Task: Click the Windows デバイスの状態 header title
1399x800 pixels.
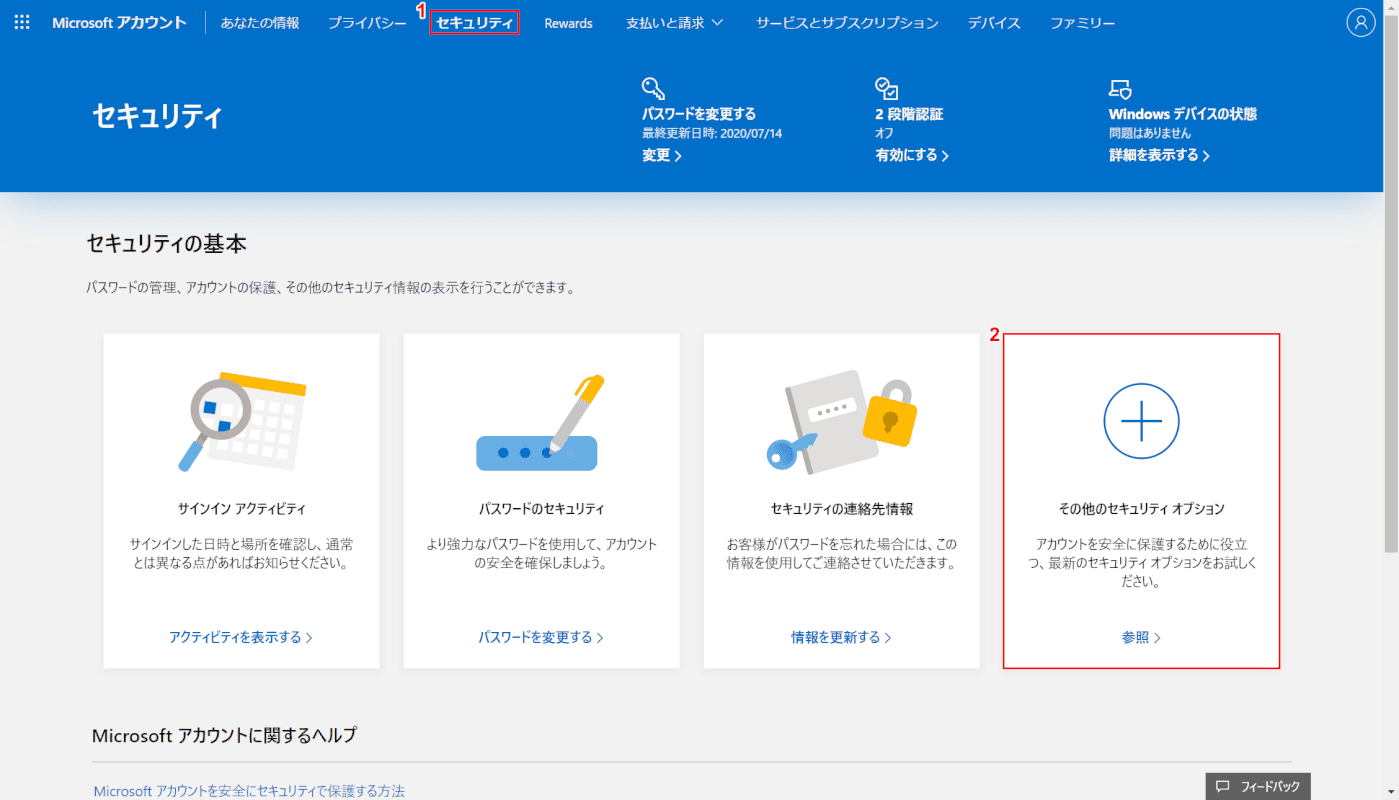Action: tap(1183, 114)
